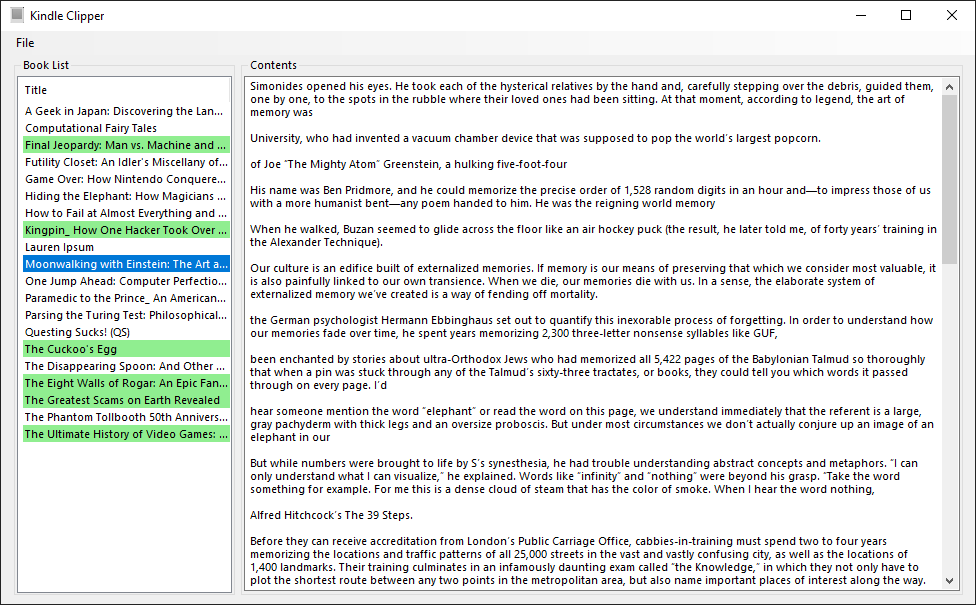Click the 'Simonides opened his eyes' clipping
The image size is (976, 605).
tap(592, 100)
